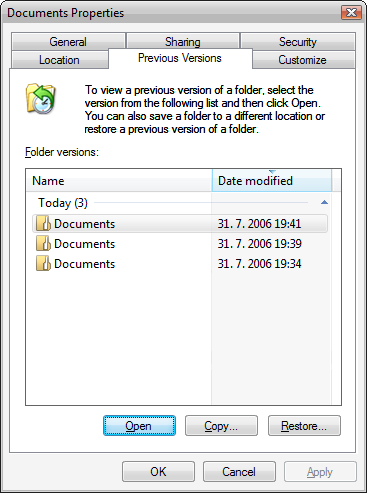Open the Customize tab

pos(302,60)
